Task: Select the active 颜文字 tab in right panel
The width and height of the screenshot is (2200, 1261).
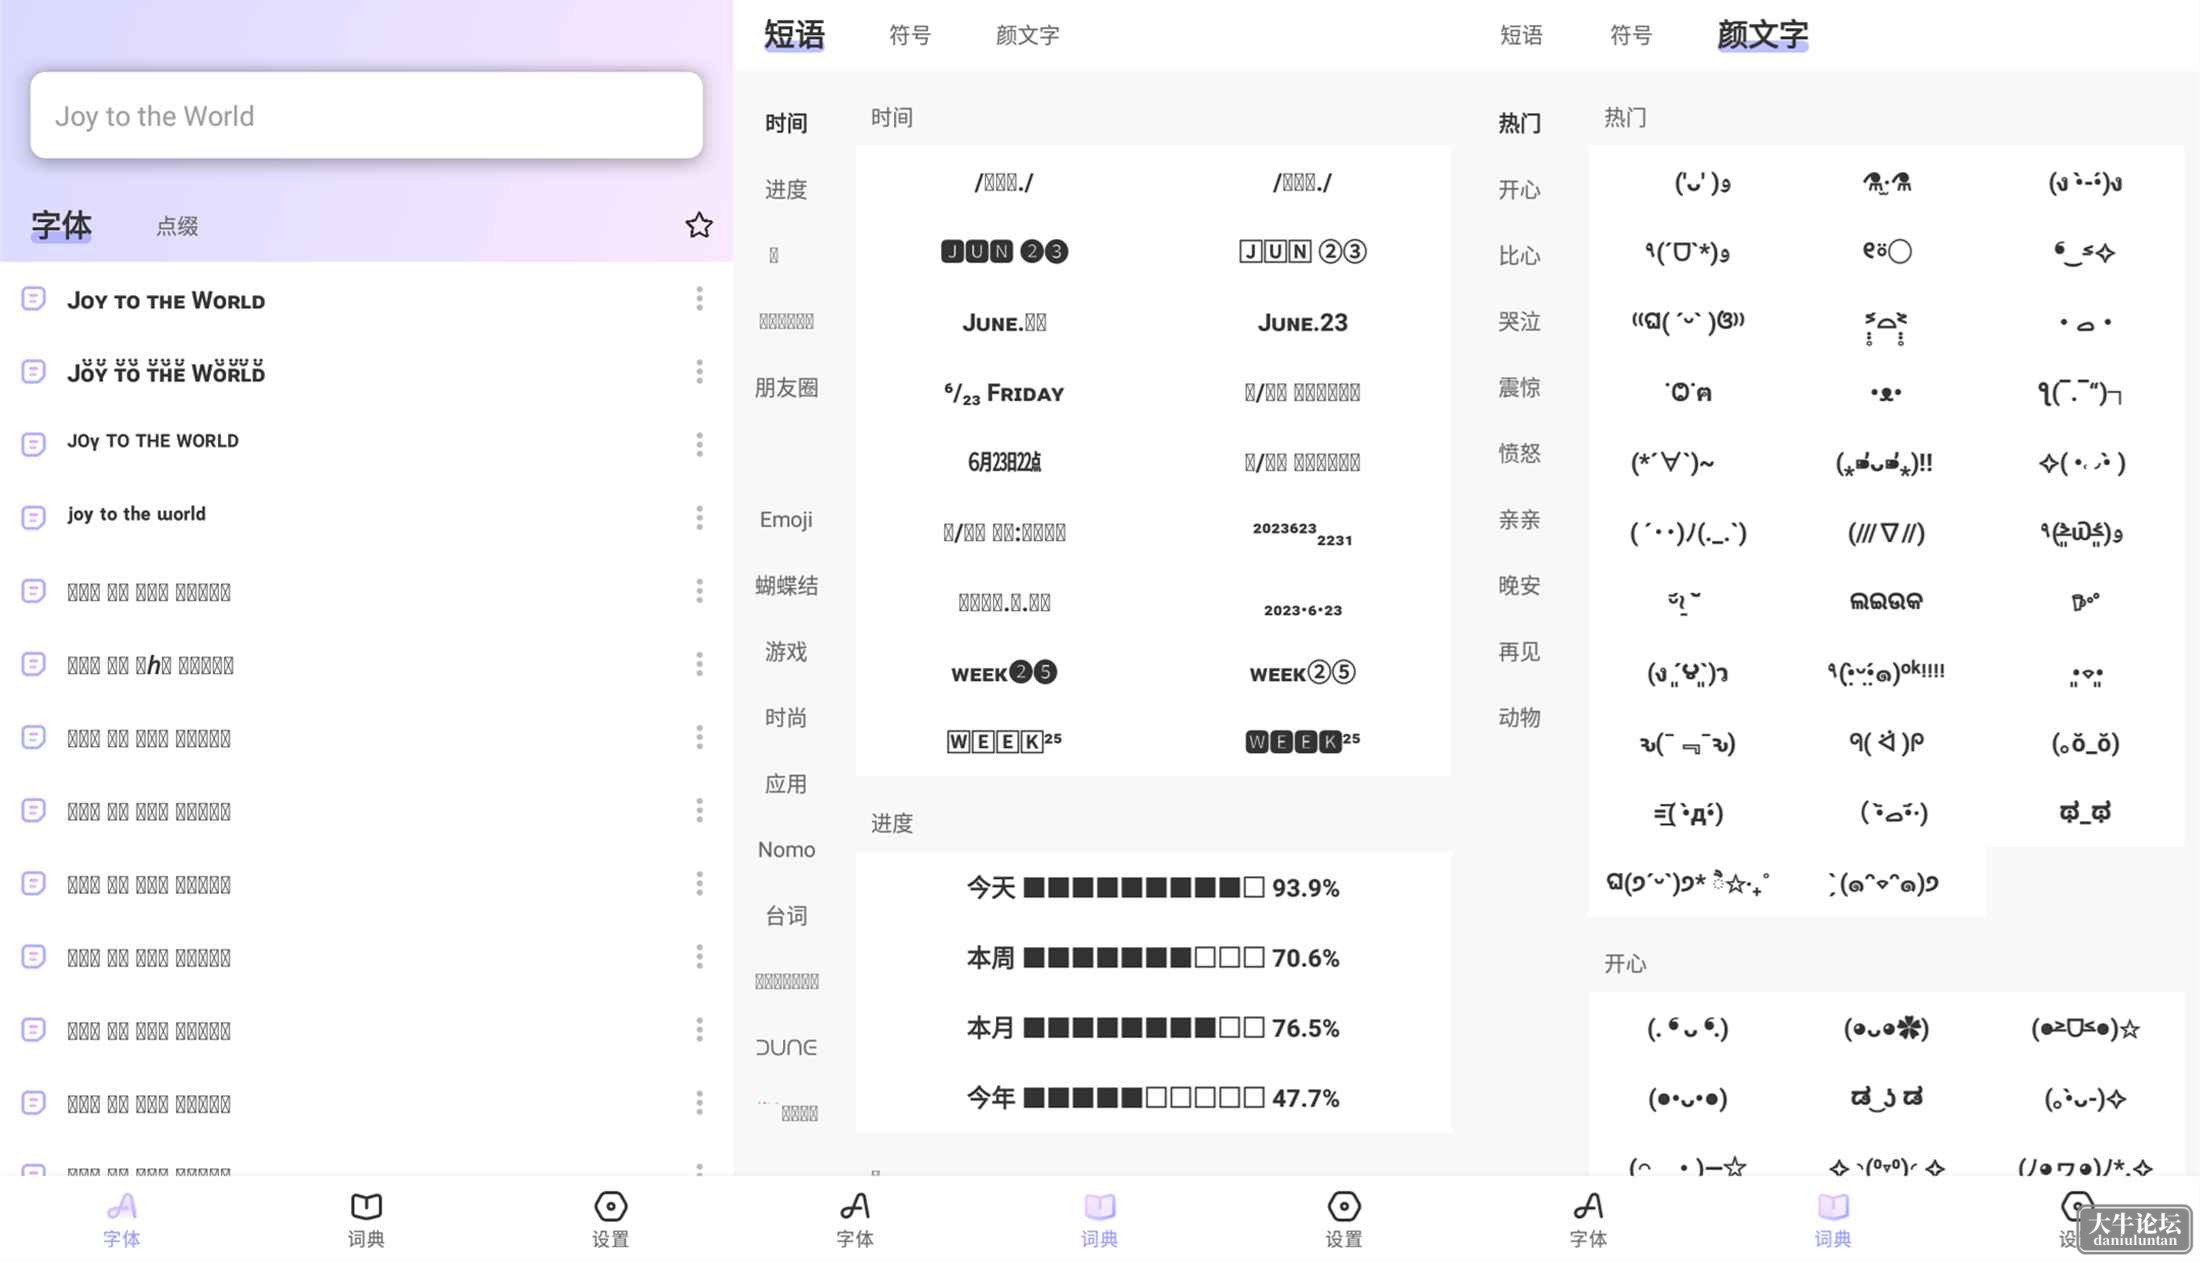Action: click(1762, 35)
